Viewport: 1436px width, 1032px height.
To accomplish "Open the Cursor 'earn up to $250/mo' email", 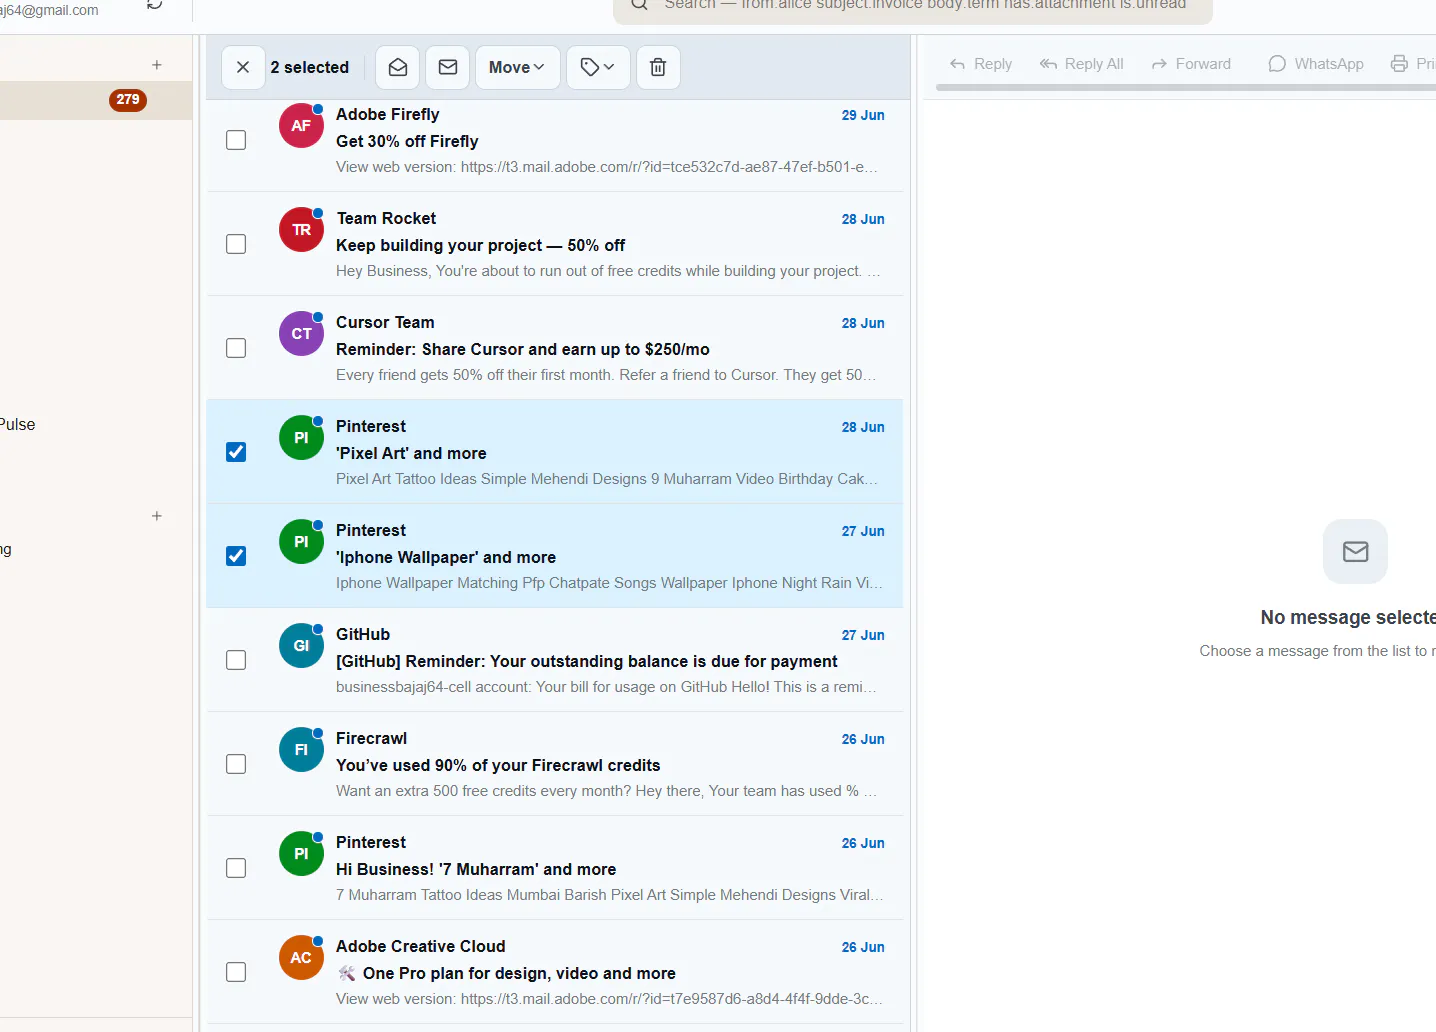I will tap(555, 348).
